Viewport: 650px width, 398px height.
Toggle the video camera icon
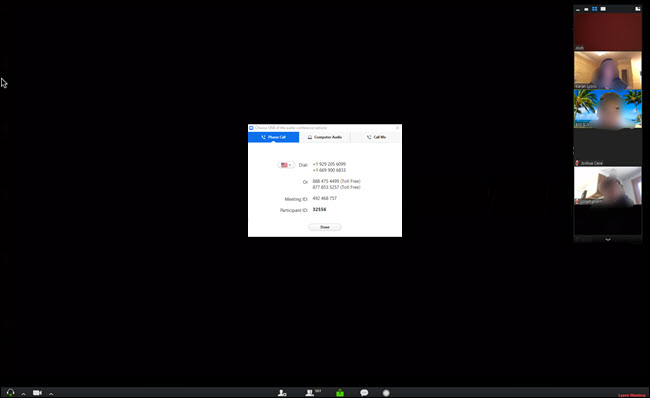pos(37,393)
